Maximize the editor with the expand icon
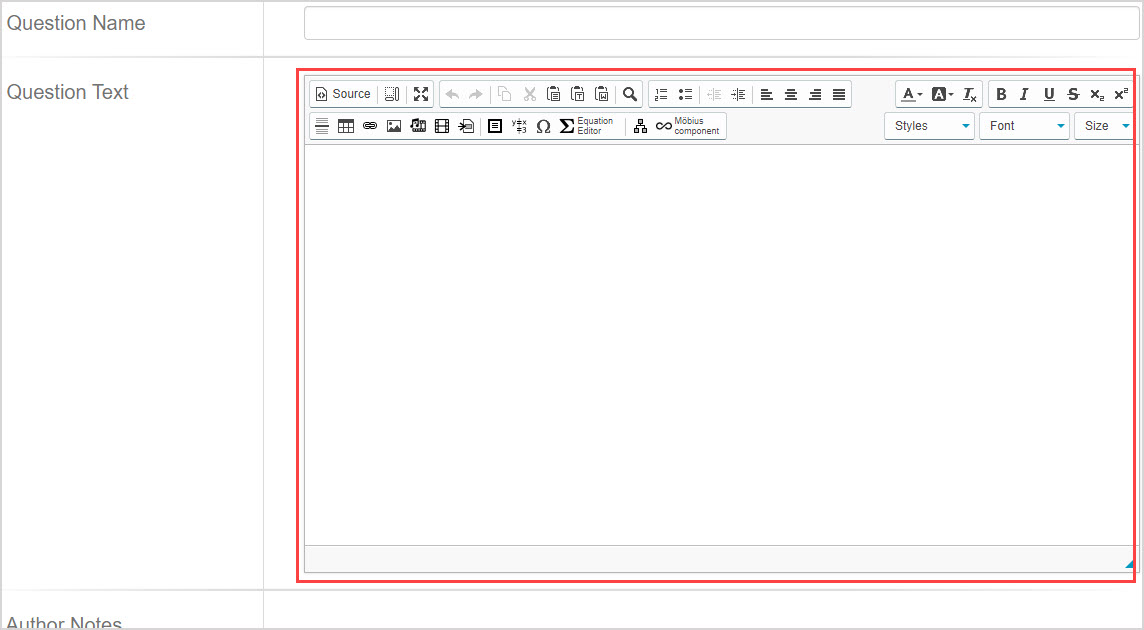Image resolution: width=1144 pixels, height=630 pixels. click(x=421, y=94)
